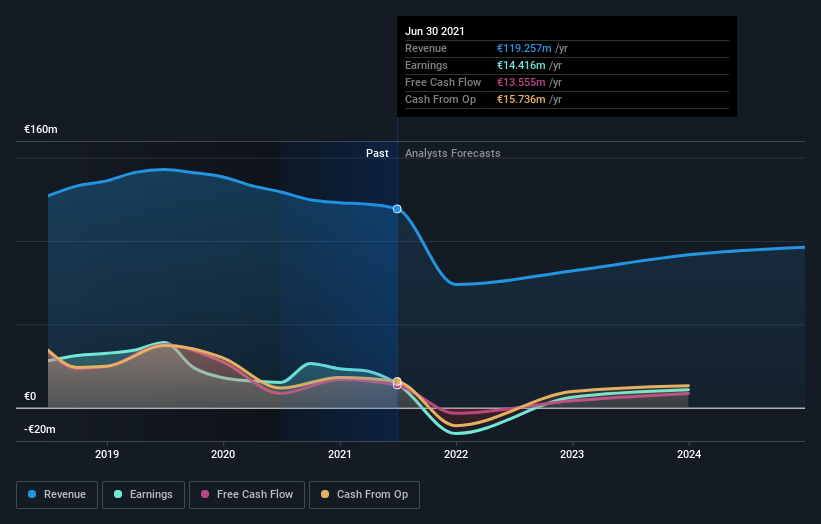Toggle the Free Cash Flow legend button

coord(247,495)
